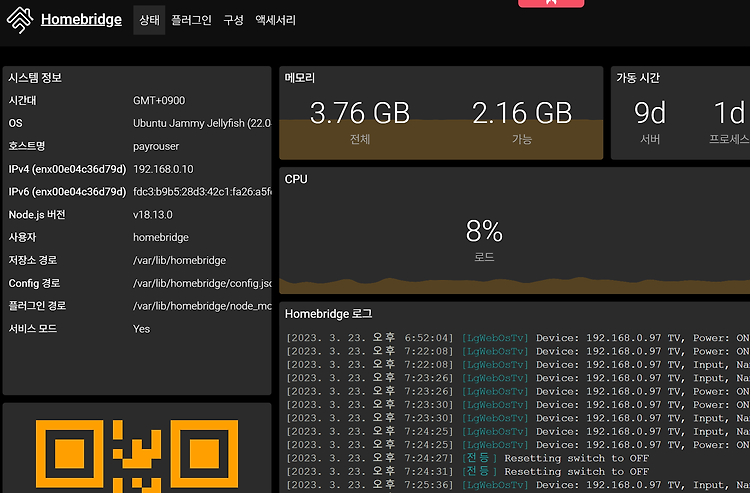The width and height of the screenshot is (750, 493).
Task: Click the 9d server uptime value
Action: [650, 113]
